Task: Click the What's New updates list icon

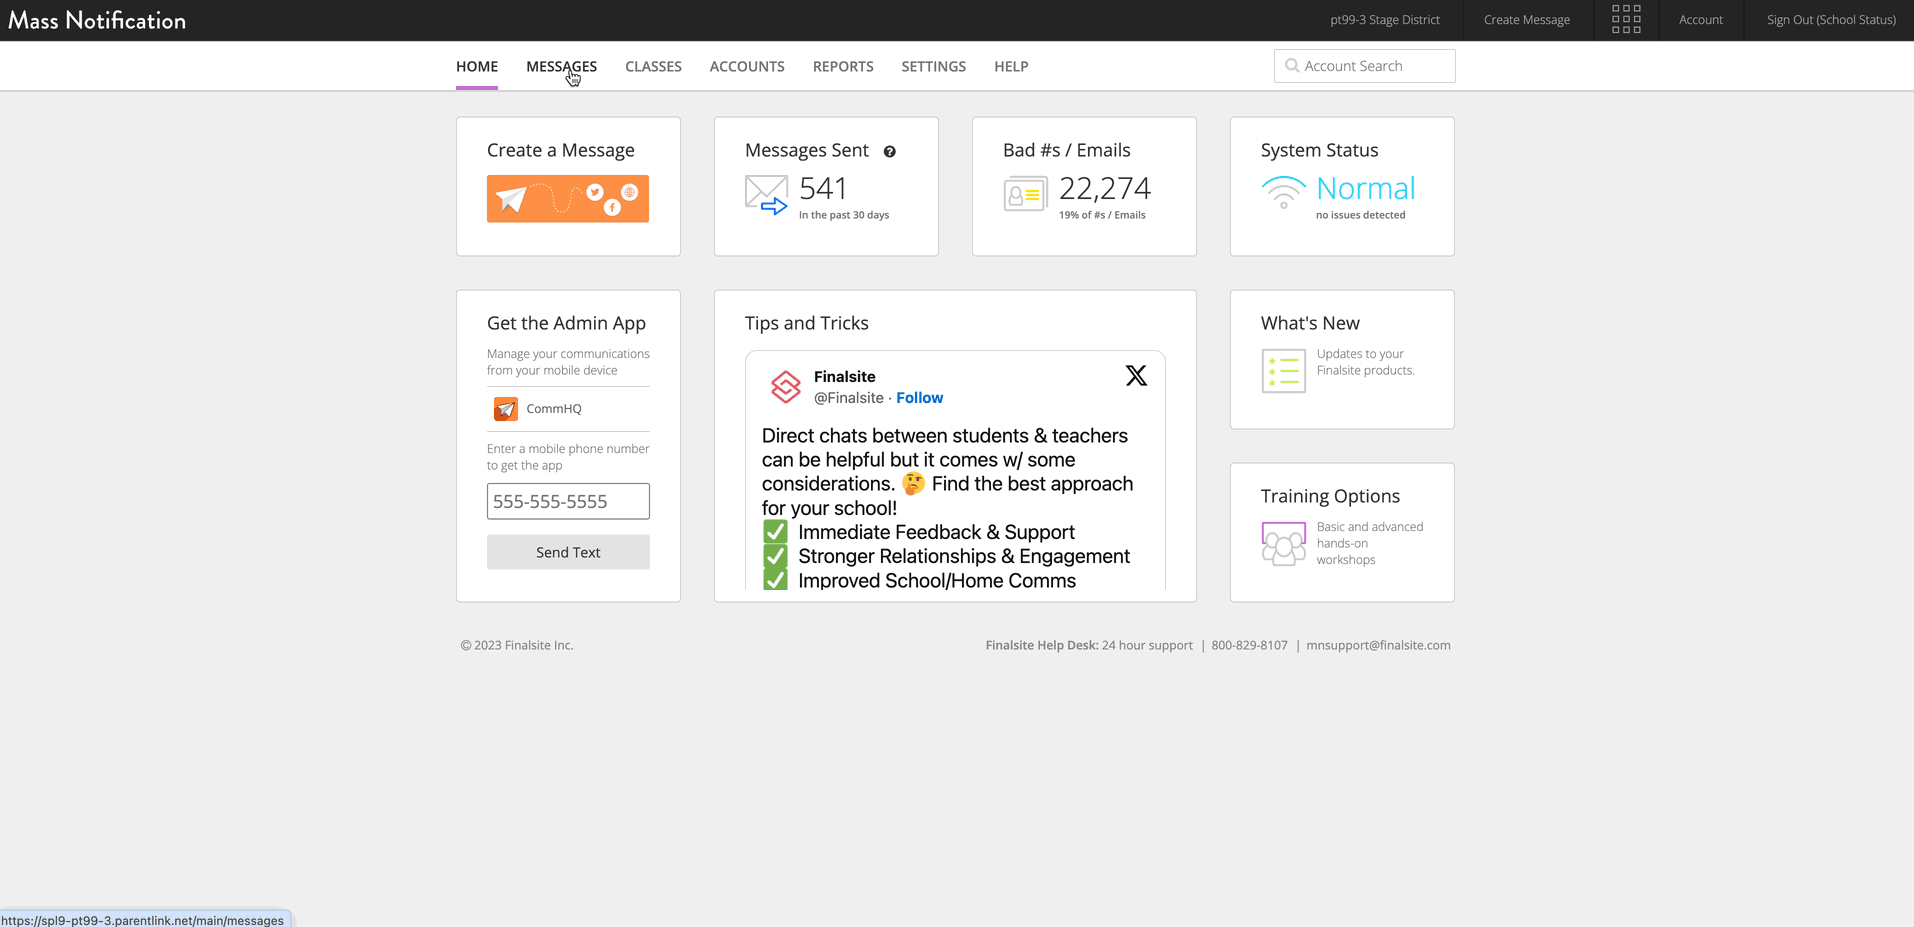Action: [1284, 370]
